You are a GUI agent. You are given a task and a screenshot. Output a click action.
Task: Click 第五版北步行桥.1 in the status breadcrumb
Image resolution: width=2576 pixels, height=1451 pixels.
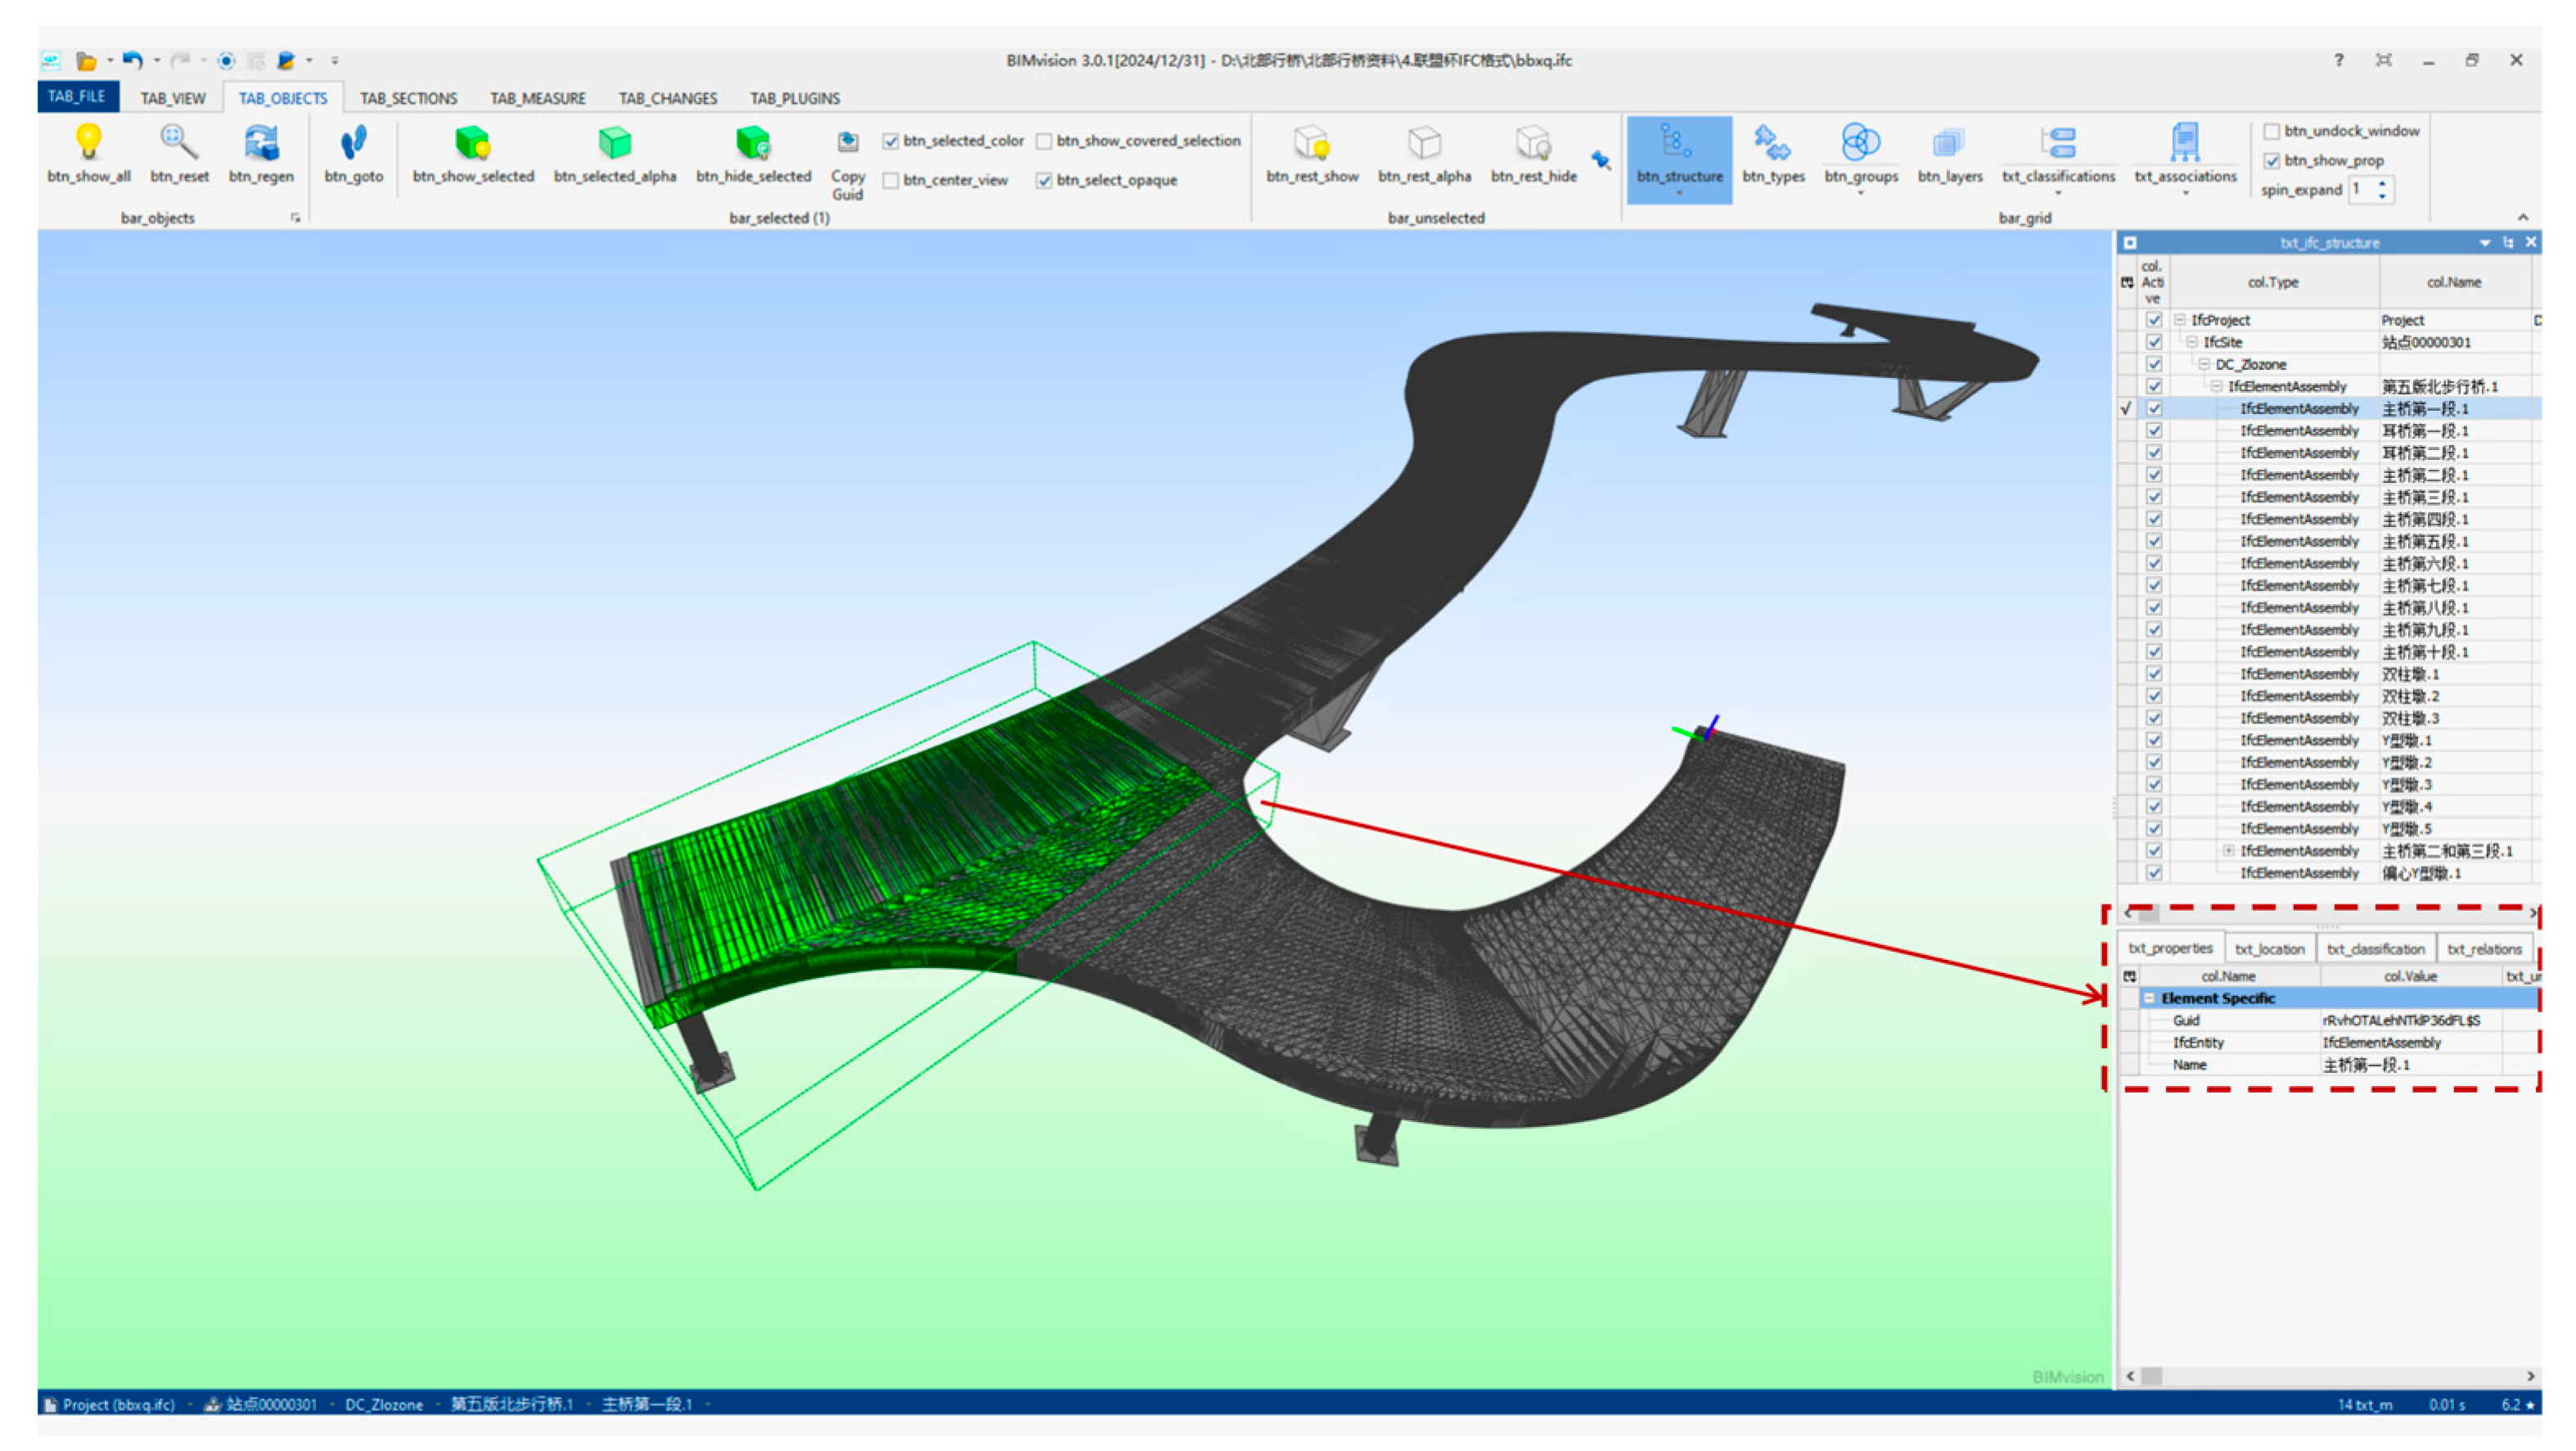click(x=511, y=1404)
